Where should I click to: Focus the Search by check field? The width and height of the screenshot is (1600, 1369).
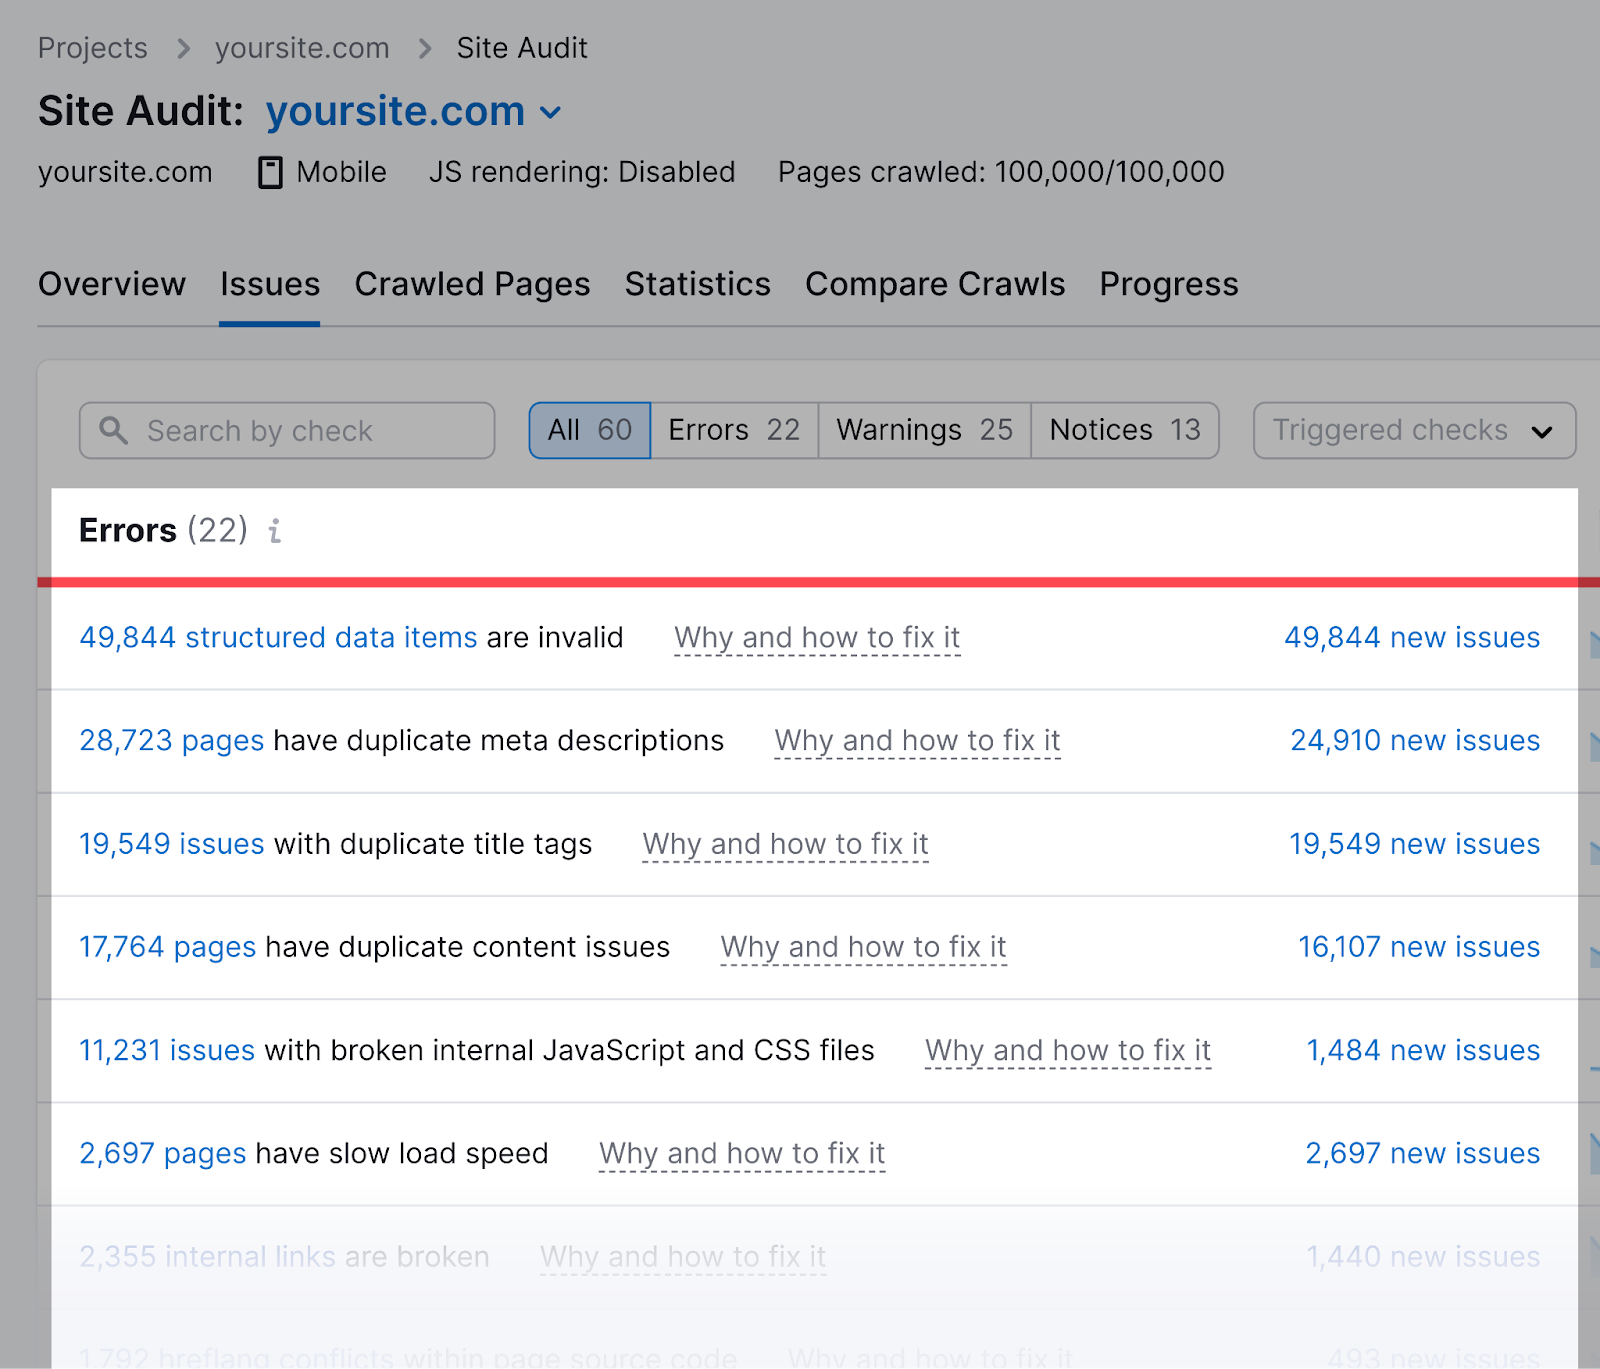(x=287, y=431)
